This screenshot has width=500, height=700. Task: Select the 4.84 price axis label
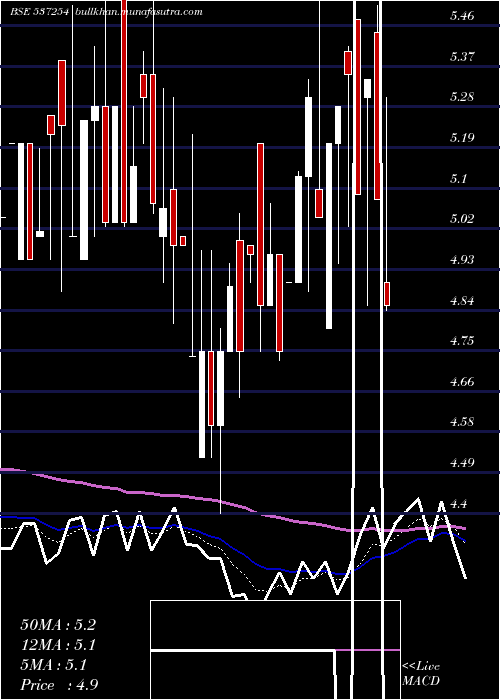462,300
